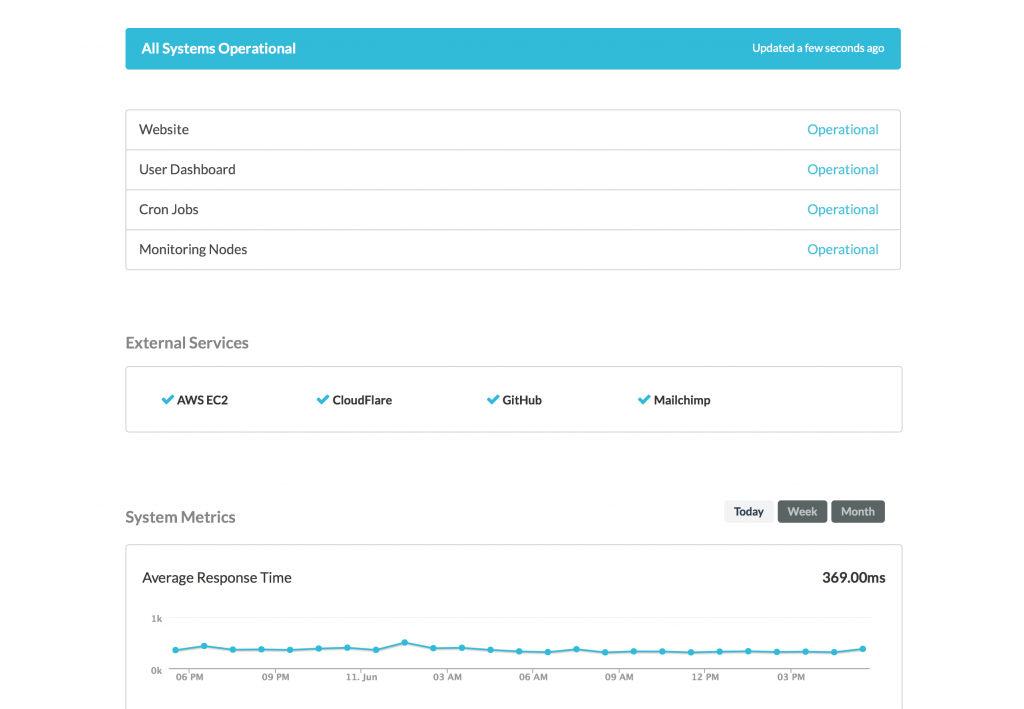Click the Monitoring Nodes component name
The image size is (1024, 709).
point(193,249)
